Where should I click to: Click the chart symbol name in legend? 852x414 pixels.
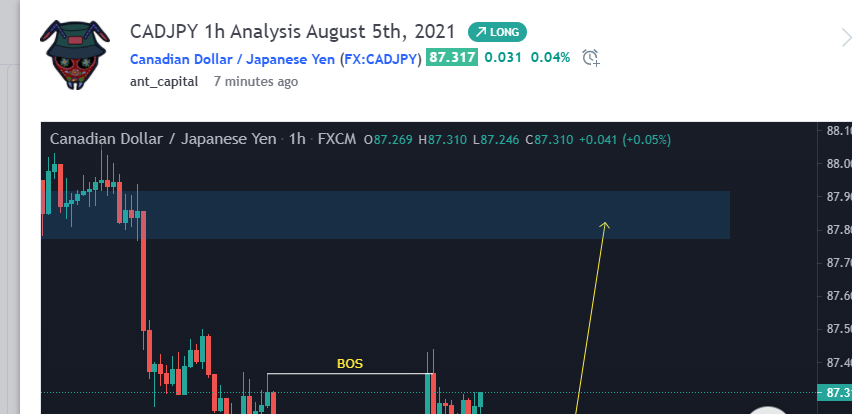coord(164,139)
